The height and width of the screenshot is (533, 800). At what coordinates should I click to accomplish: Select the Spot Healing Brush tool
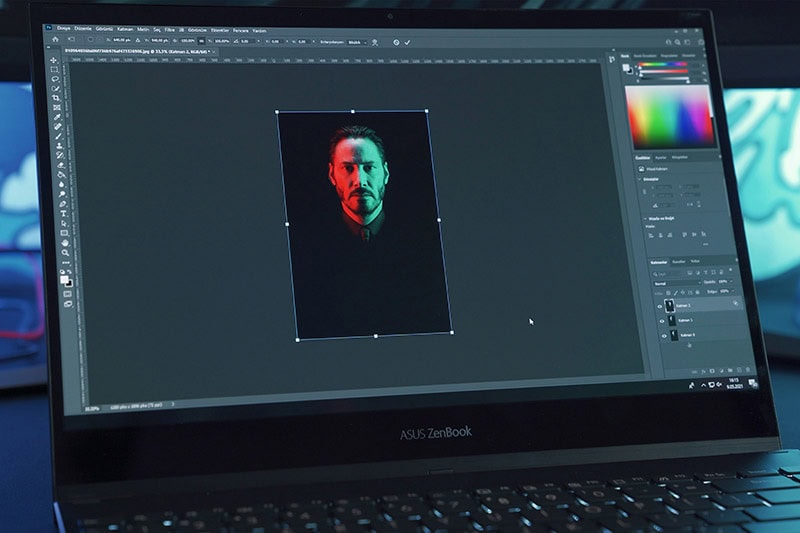pos(58,126)
